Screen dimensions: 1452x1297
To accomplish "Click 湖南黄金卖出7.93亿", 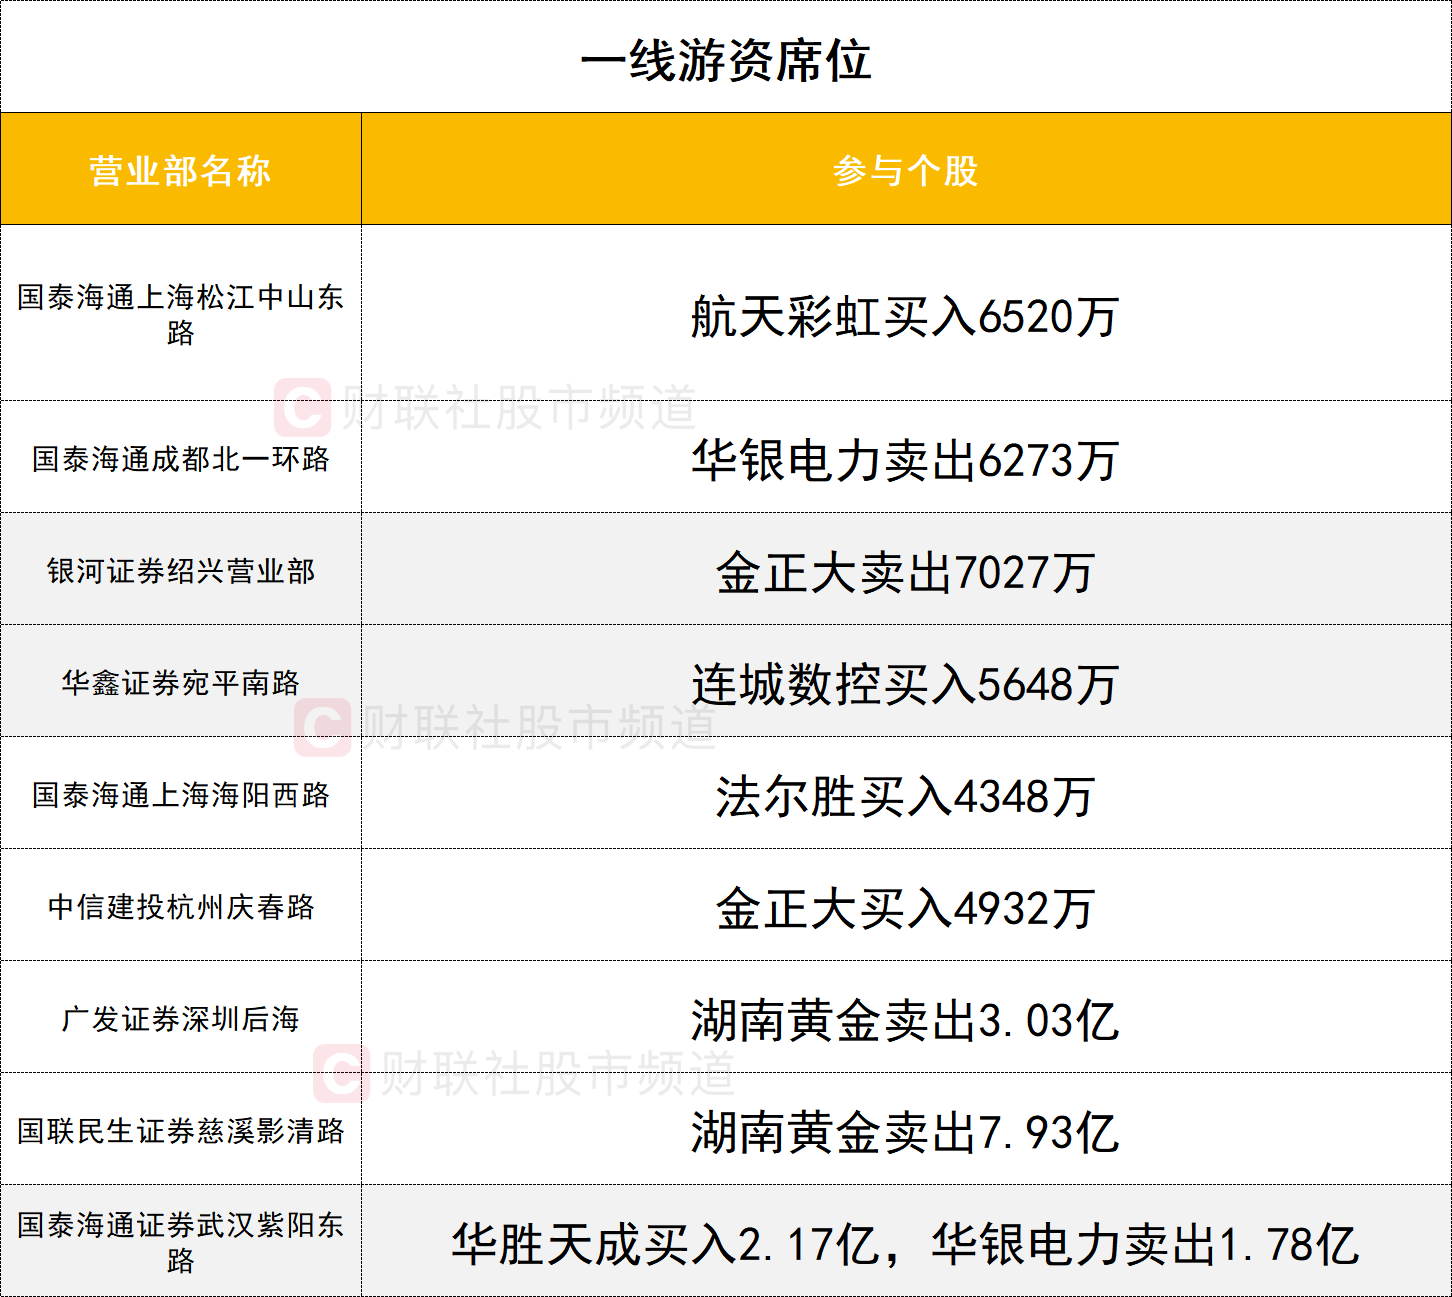I will tap(906, 1132).
